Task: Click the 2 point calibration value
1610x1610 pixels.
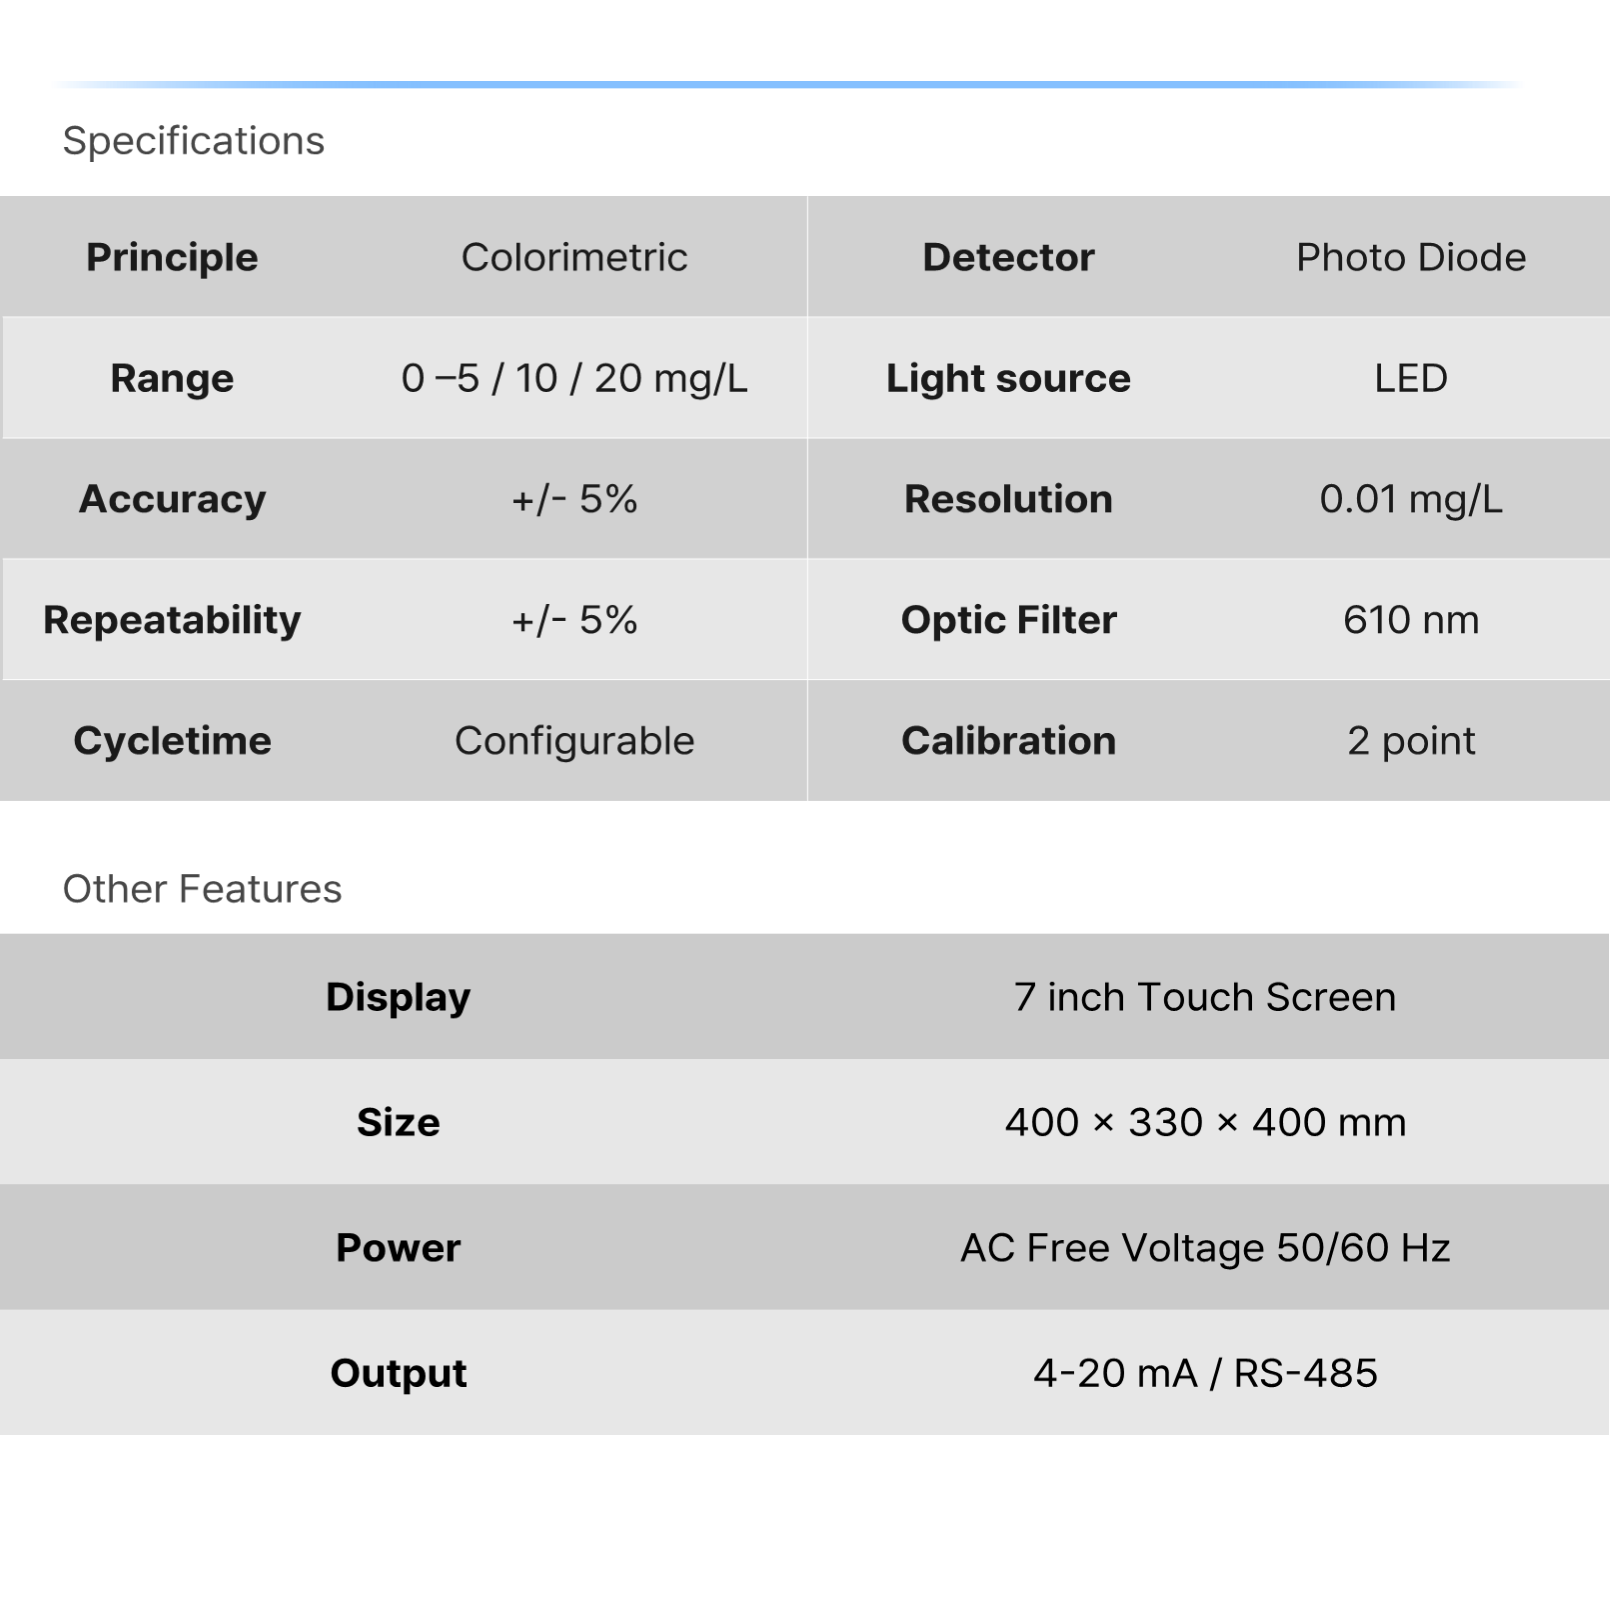Action: click(1410, 741)
